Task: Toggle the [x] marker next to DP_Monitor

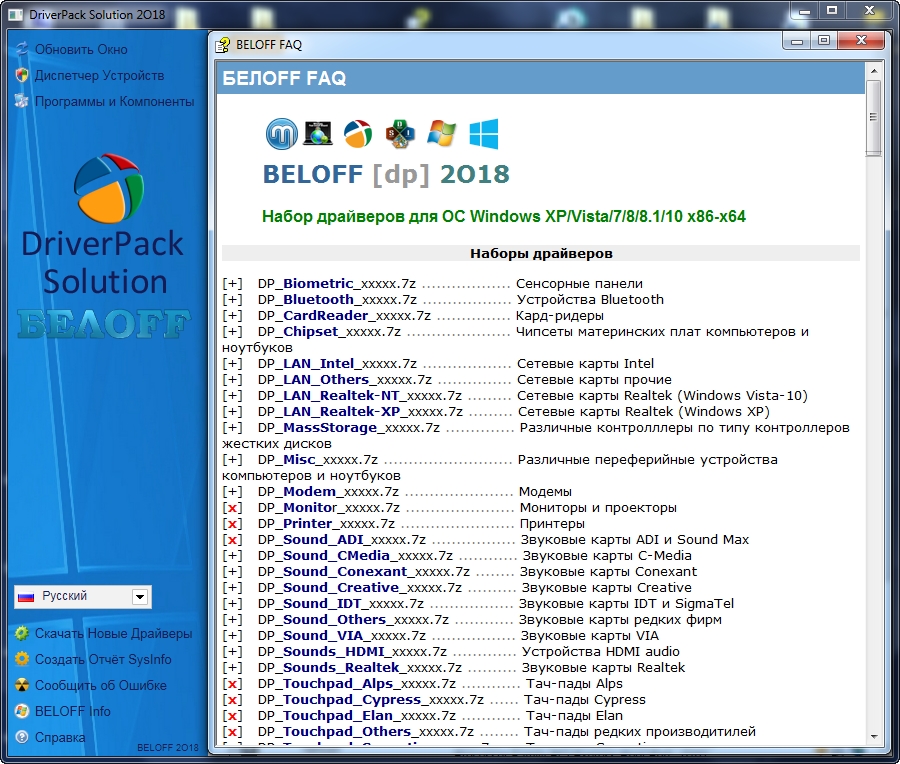Action: [232, 508]
